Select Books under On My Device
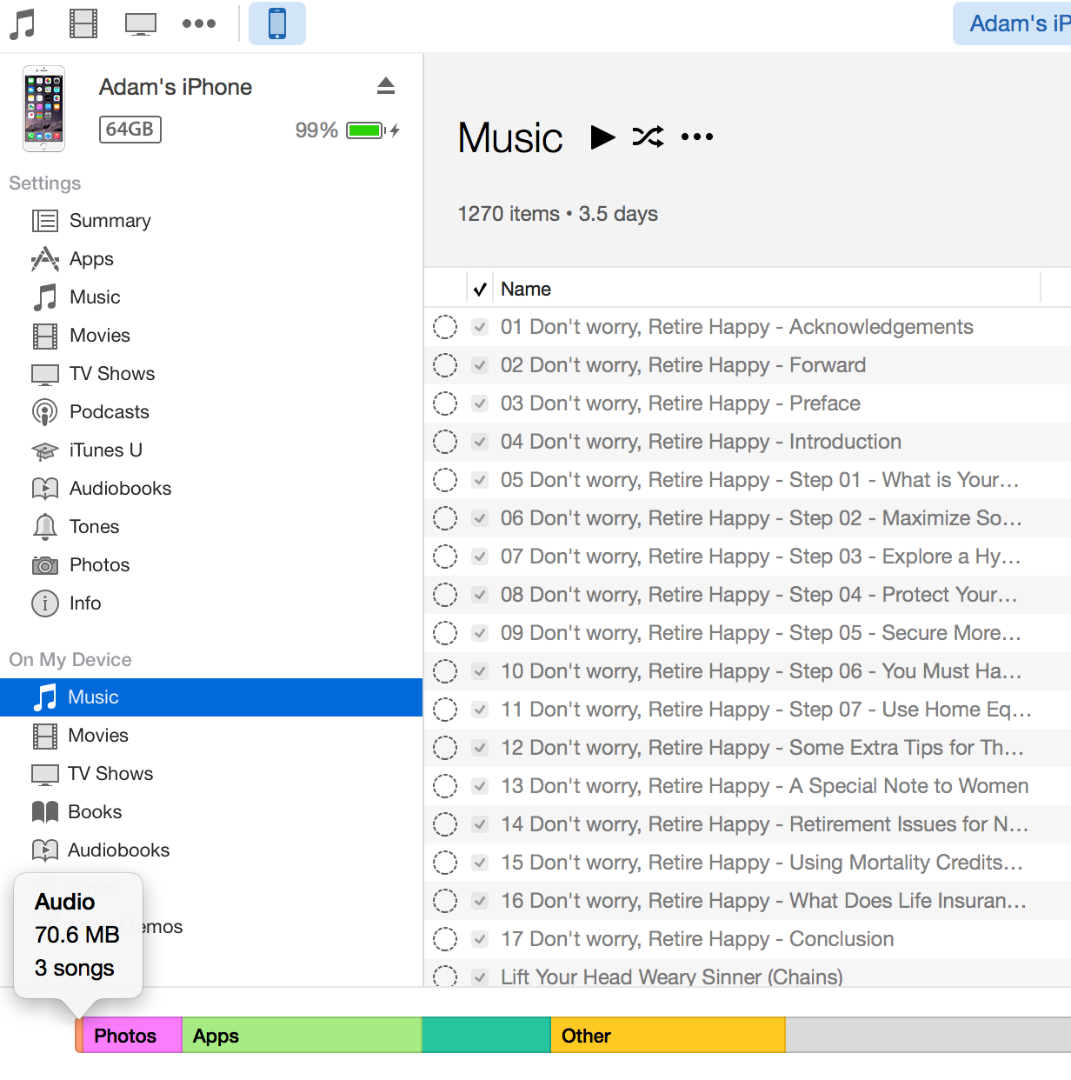The width and height of the screenshot is (1071, 1080). coord(76,812)
